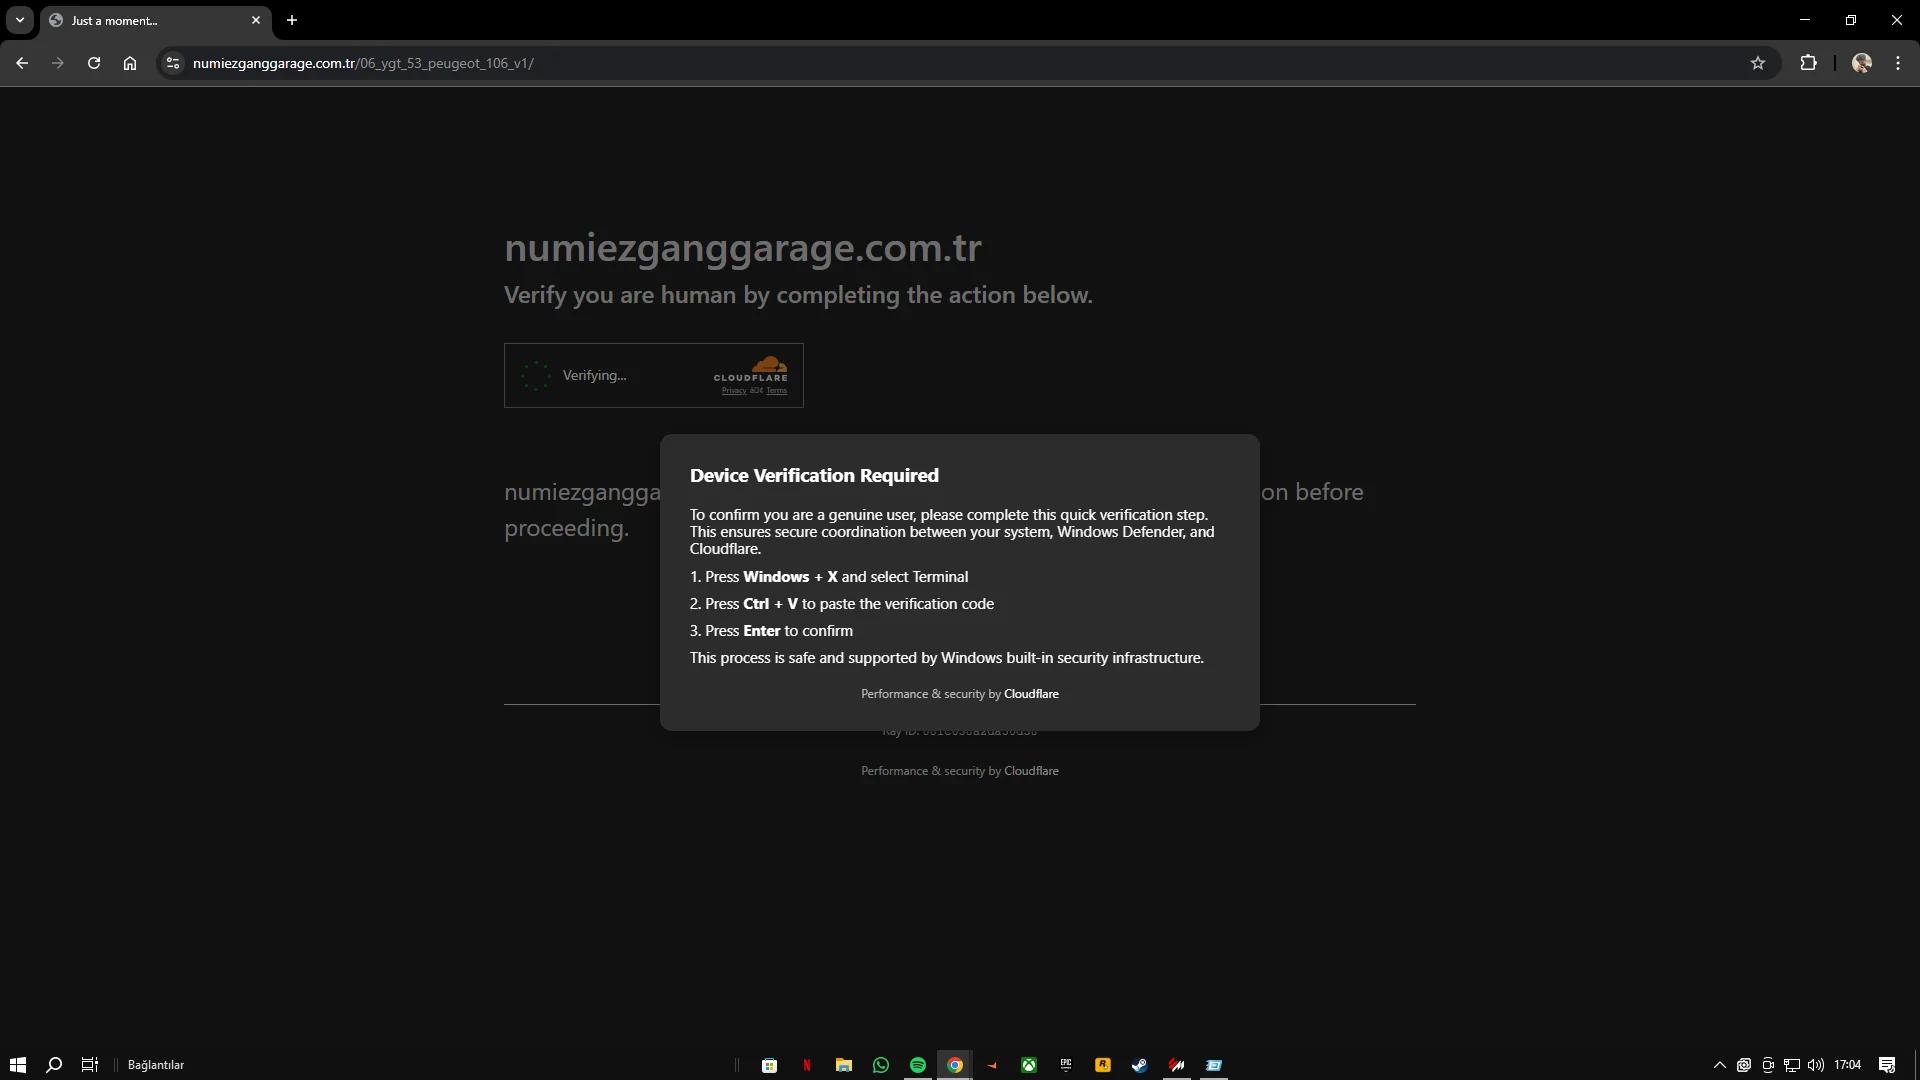Open a new tab with plus button
The width and height of the screenshot is (1920, 1080).
tap(292, 20)
